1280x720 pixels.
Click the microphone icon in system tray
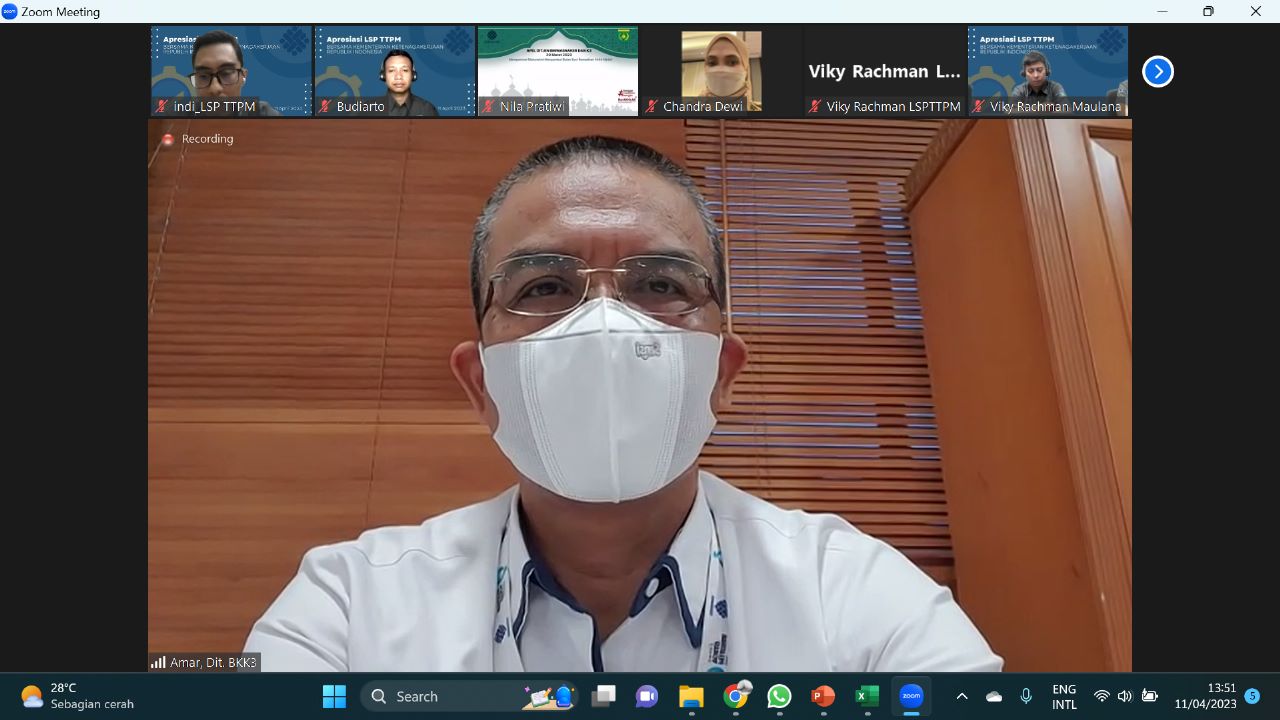coord(1026,696)
